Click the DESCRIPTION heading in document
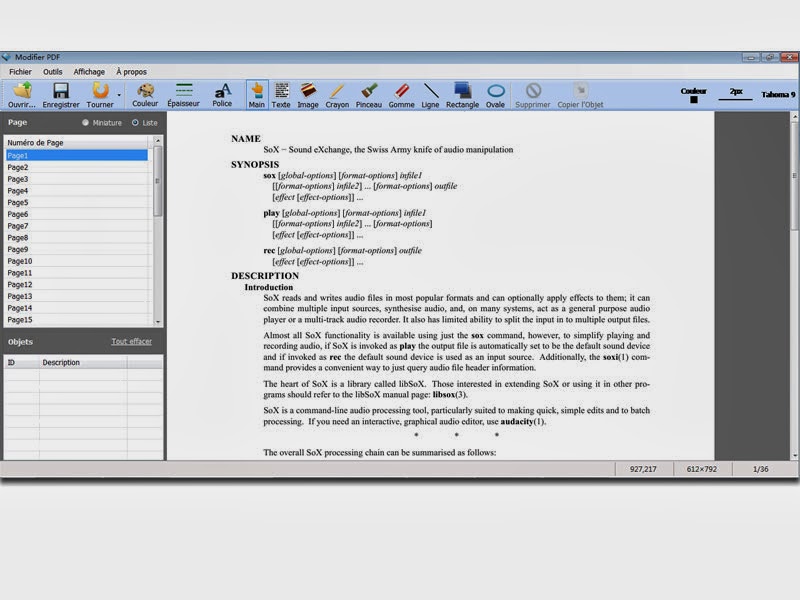Viewport: 800px width, 600px height. [265, 276]
